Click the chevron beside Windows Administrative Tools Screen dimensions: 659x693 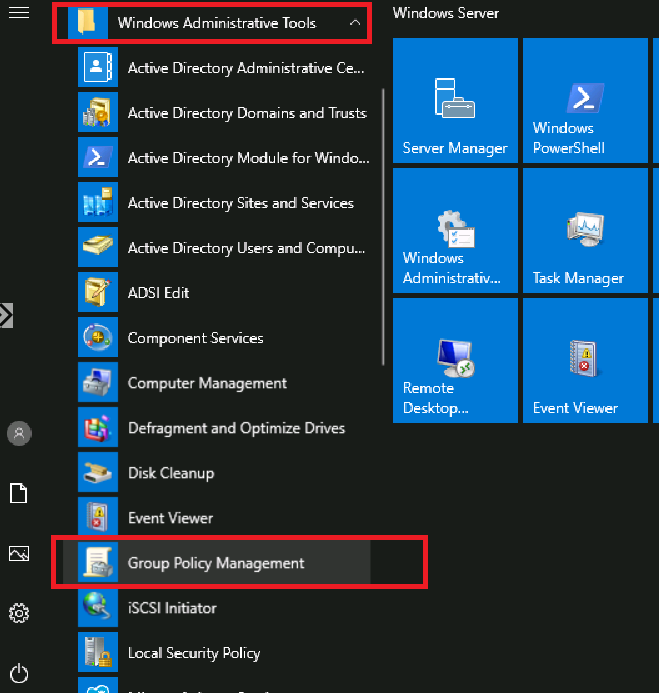tap(354, 22)
